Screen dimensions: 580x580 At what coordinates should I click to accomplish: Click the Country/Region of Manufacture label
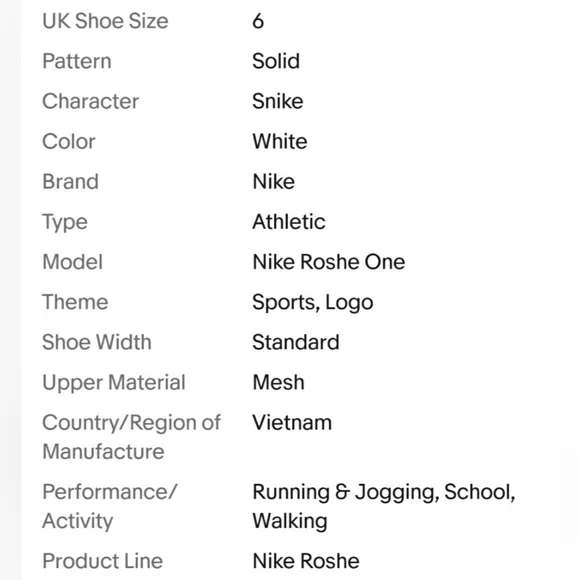coord(132,437)
